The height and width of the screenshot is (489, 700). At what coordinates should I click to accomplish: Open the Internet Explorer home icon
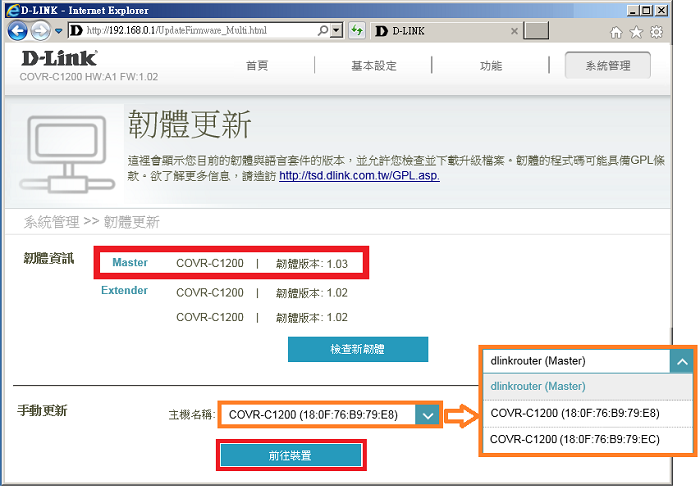click(616, 32)
